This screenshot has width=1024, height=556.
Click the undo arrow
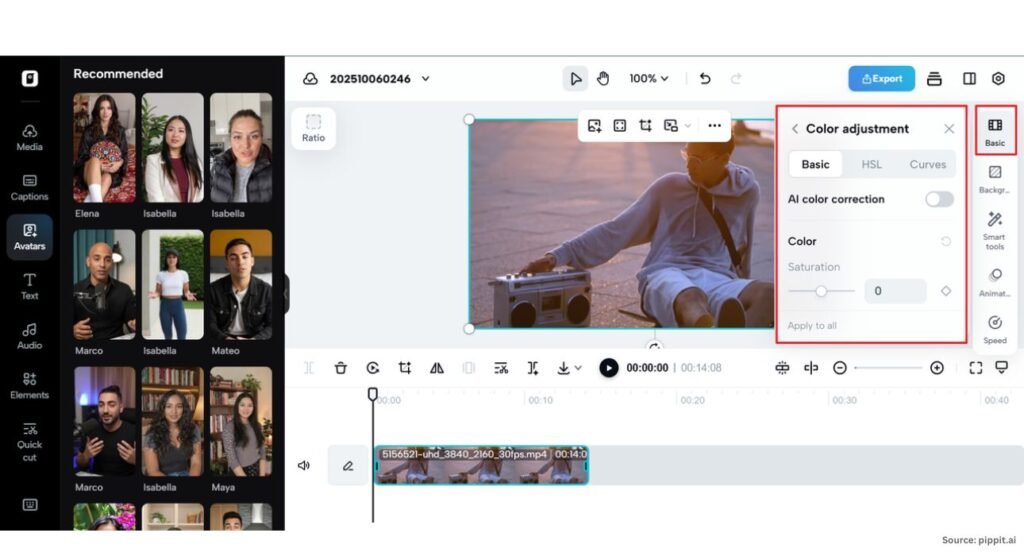[705, 78]
